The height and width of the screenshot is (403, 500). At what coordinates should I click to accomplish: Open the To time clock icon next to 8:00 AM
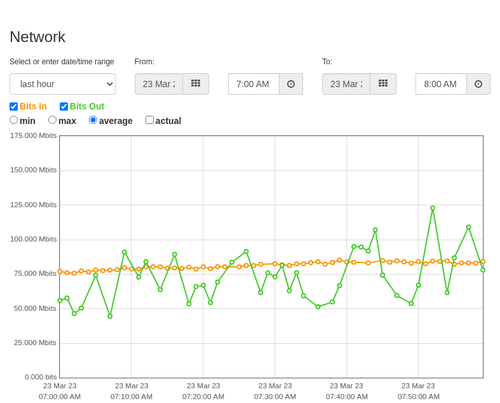click(478, 84)
